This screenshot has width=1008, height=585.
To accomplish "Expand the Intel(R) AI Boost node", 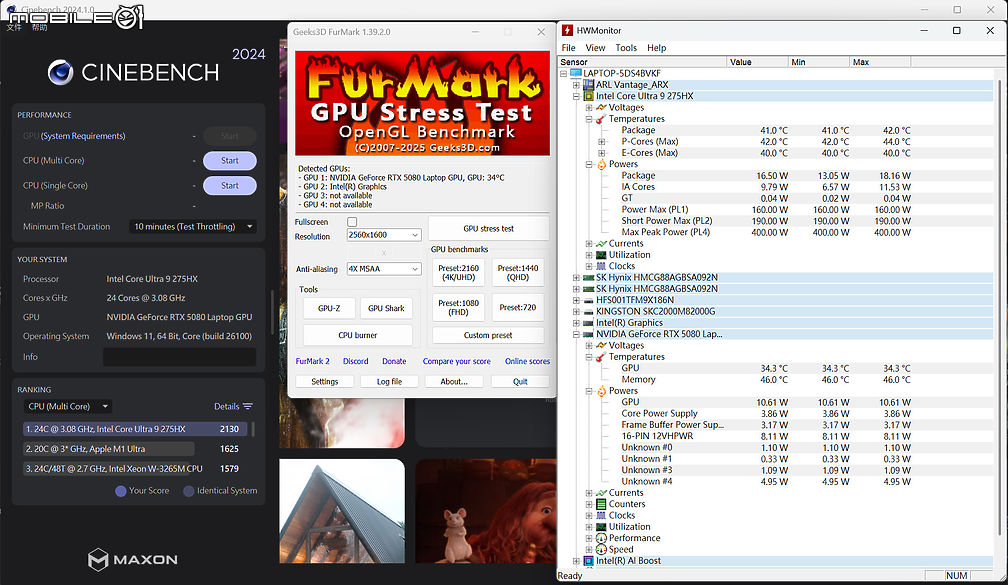I will tap(576, 561).
